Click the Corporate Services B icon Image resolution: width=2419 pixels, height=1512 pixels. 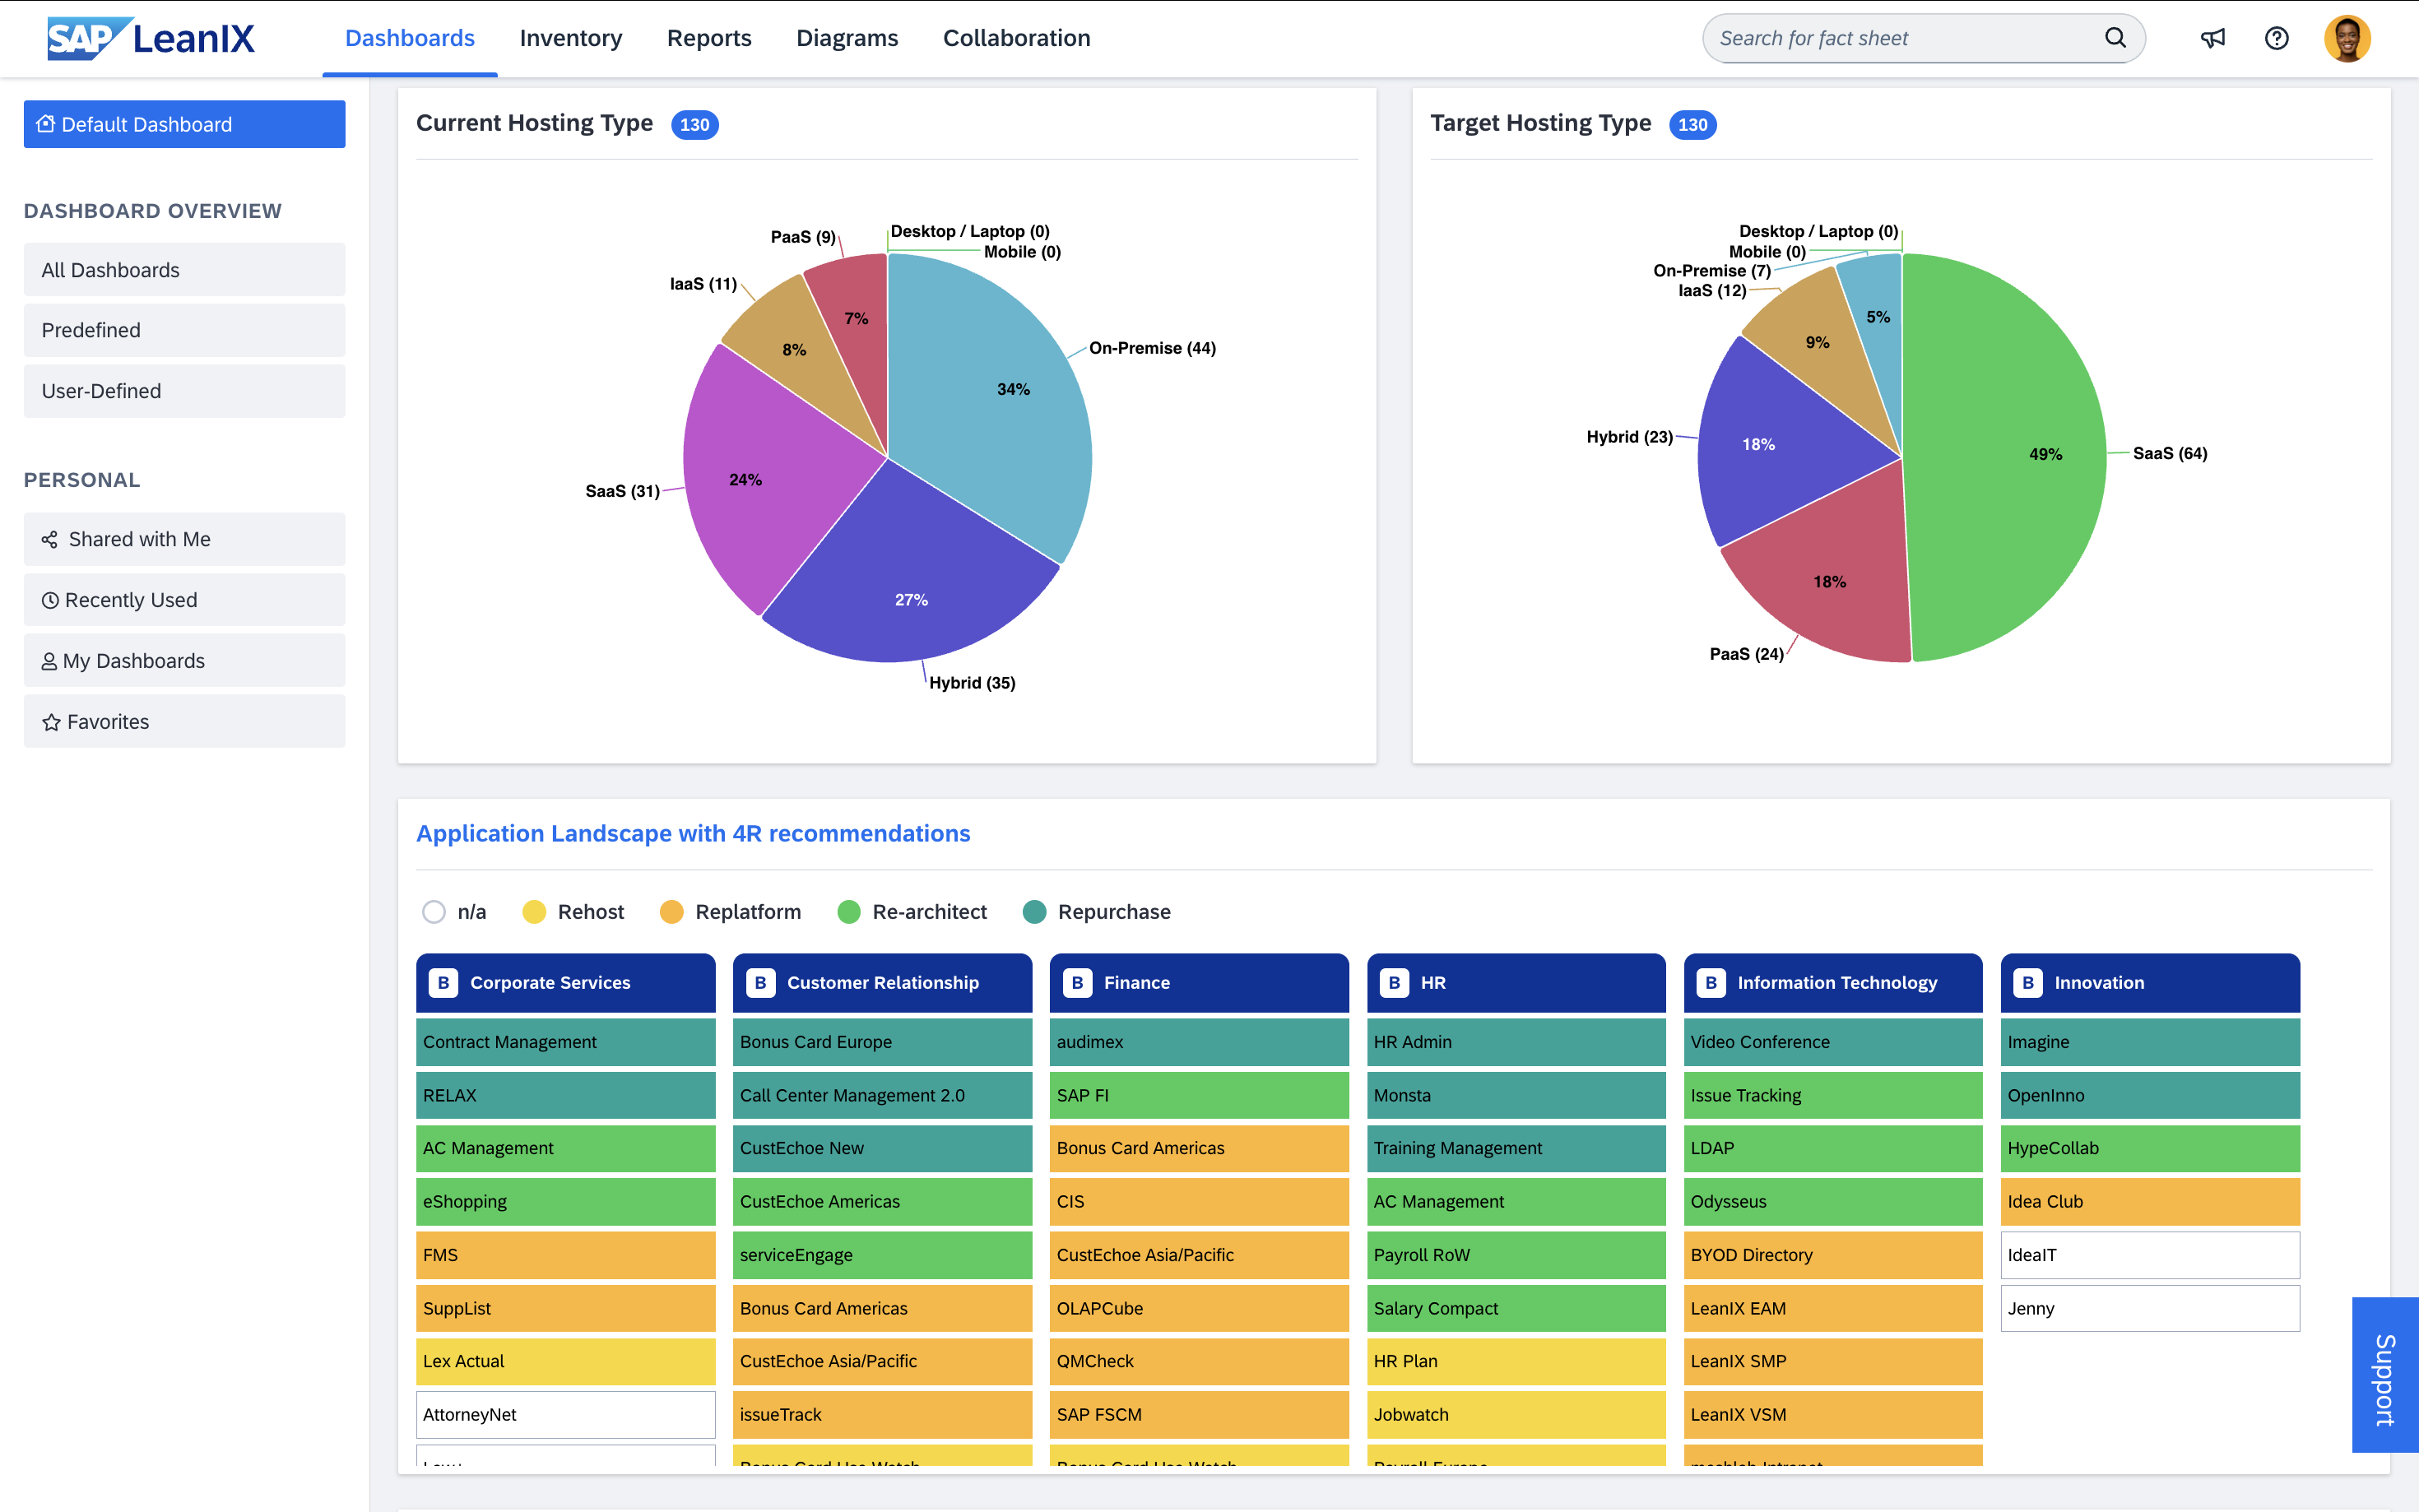click(x=443, y=982)
